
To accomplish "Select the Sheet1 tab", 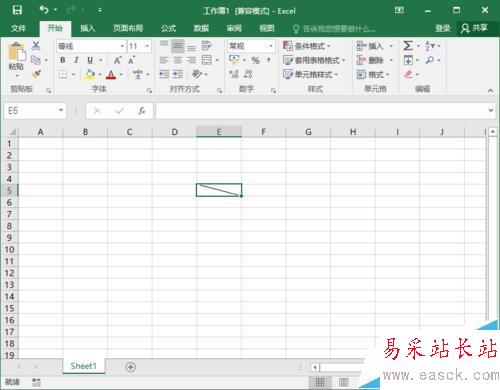I will click(x=83, y=366).
